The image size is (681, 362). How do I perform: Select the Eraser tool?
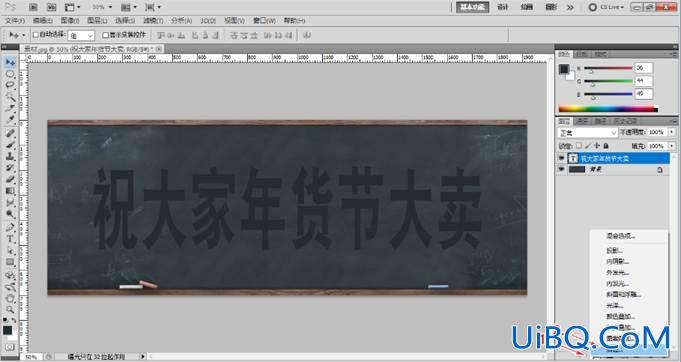(x=10, y=179)
